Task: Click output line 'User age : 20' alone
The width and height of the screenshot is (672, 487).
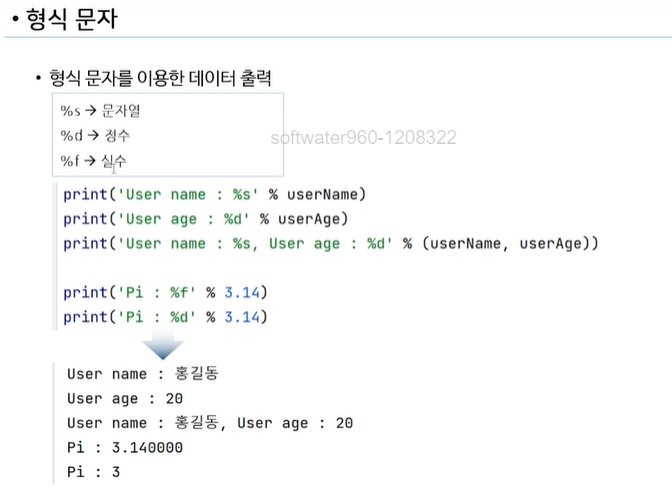Action: (125, 399)
